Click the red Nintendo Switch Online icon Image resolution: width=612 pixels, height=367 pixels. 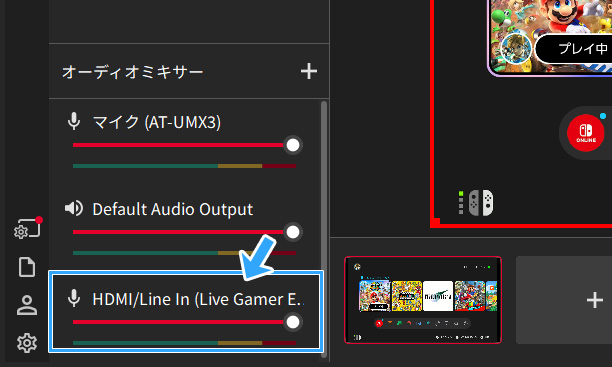click(x=585, y=133)
